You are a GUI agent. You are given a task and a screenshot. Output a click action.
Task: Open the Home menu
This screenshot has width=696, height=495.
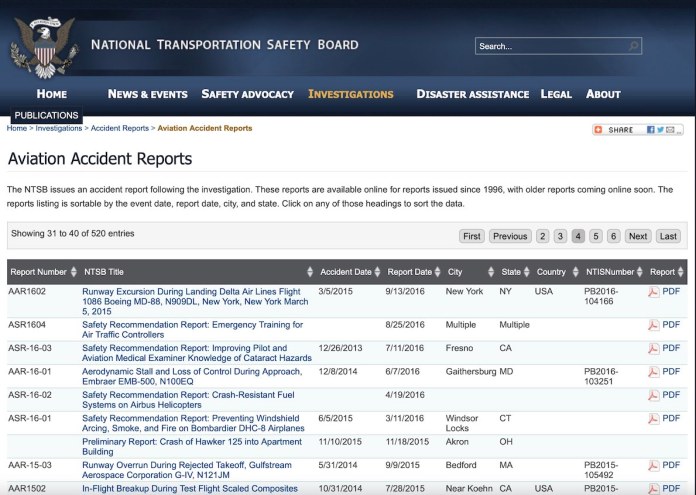51,94
